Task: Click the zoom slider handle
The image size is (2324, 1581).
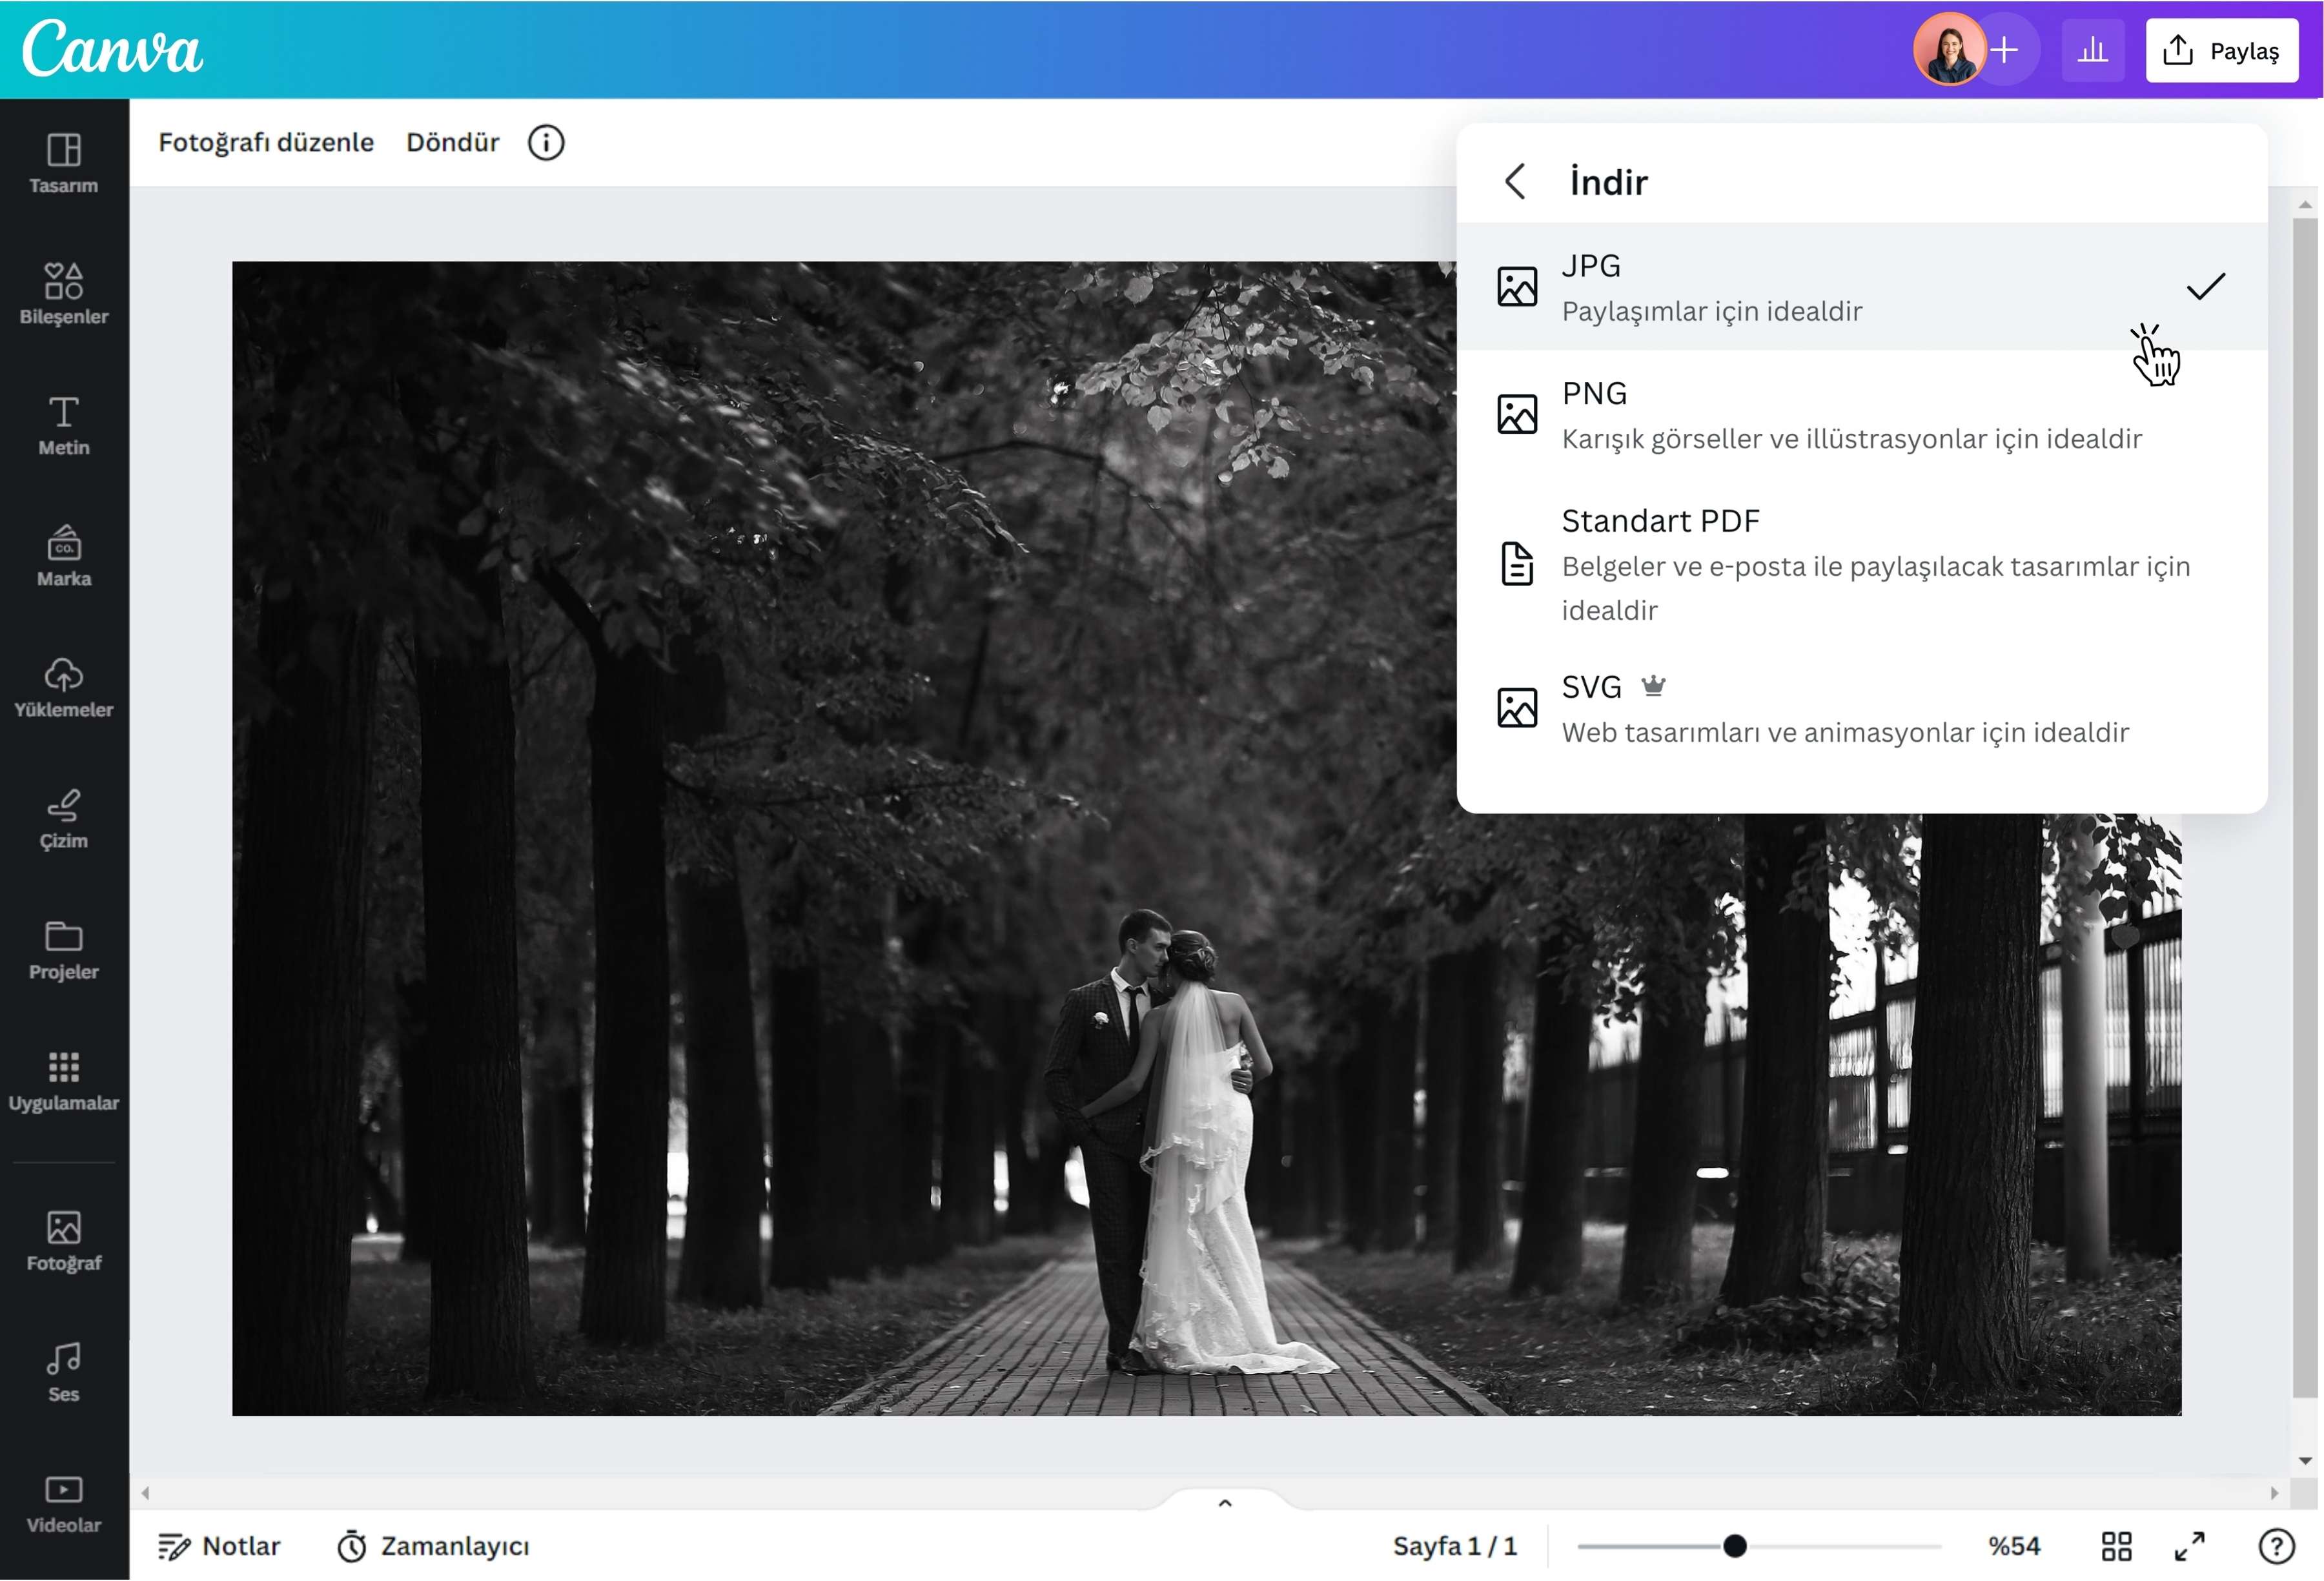Action: coord(1735,1546)
